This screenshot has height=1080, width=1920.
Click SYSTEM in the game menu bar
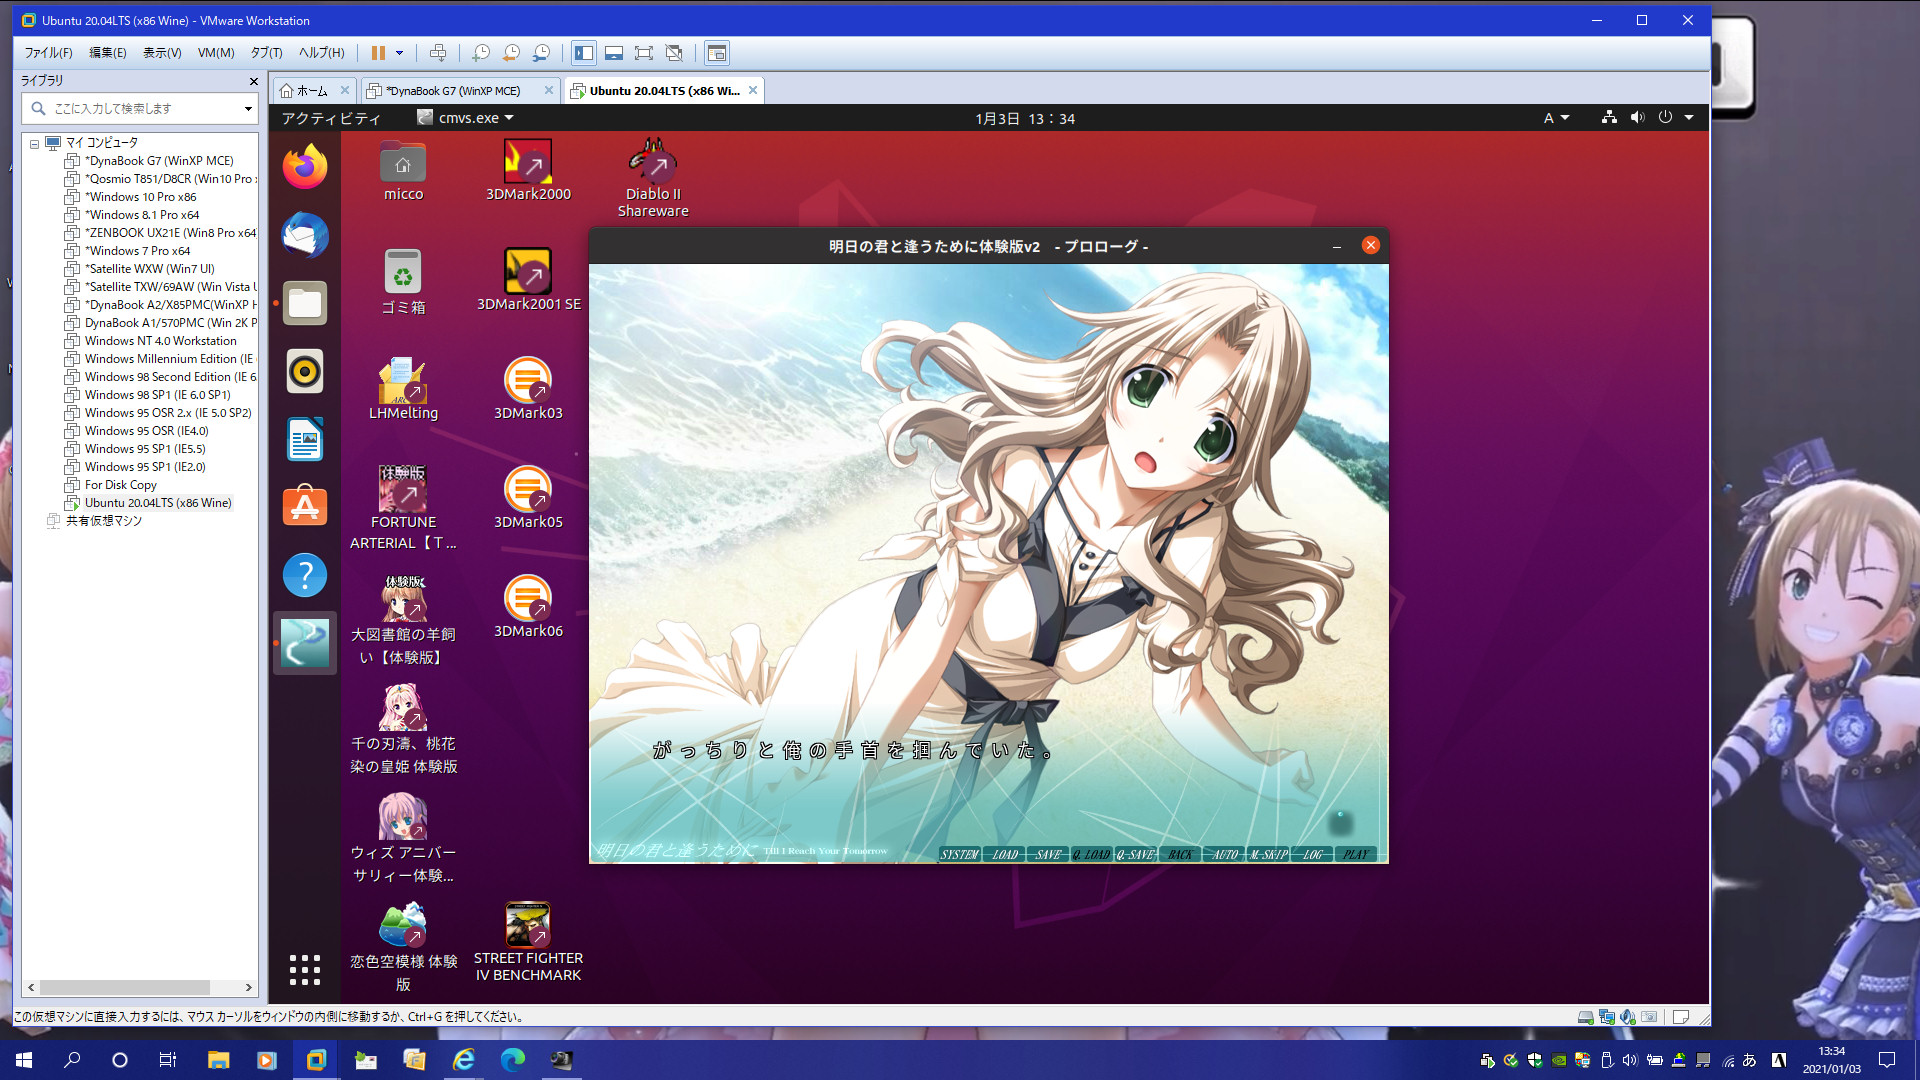pos(960,854)
